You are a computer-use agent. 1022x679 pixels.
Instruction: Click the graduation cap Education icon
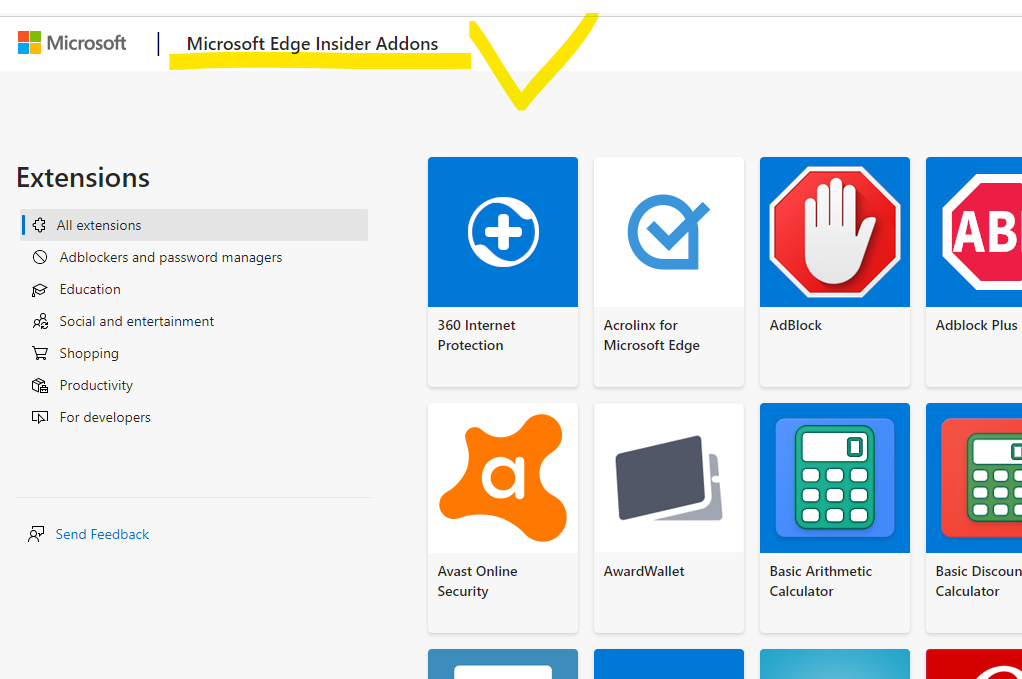[x=40, y=289]
